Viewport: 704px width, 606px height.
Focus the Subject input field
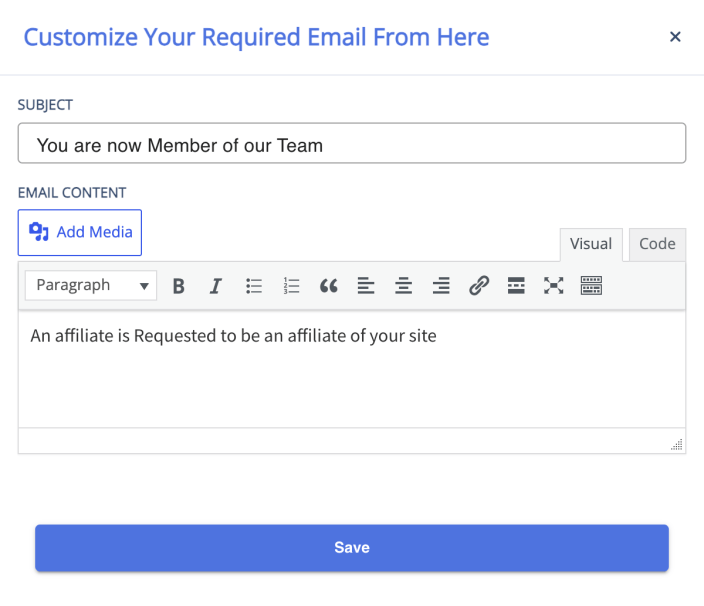coord(352,143)
